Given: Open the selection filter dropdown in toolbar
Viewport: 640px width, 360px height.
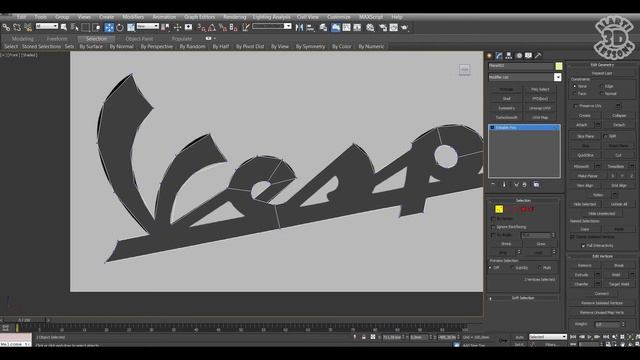Looking at the screenshot, I should (47, 26).
